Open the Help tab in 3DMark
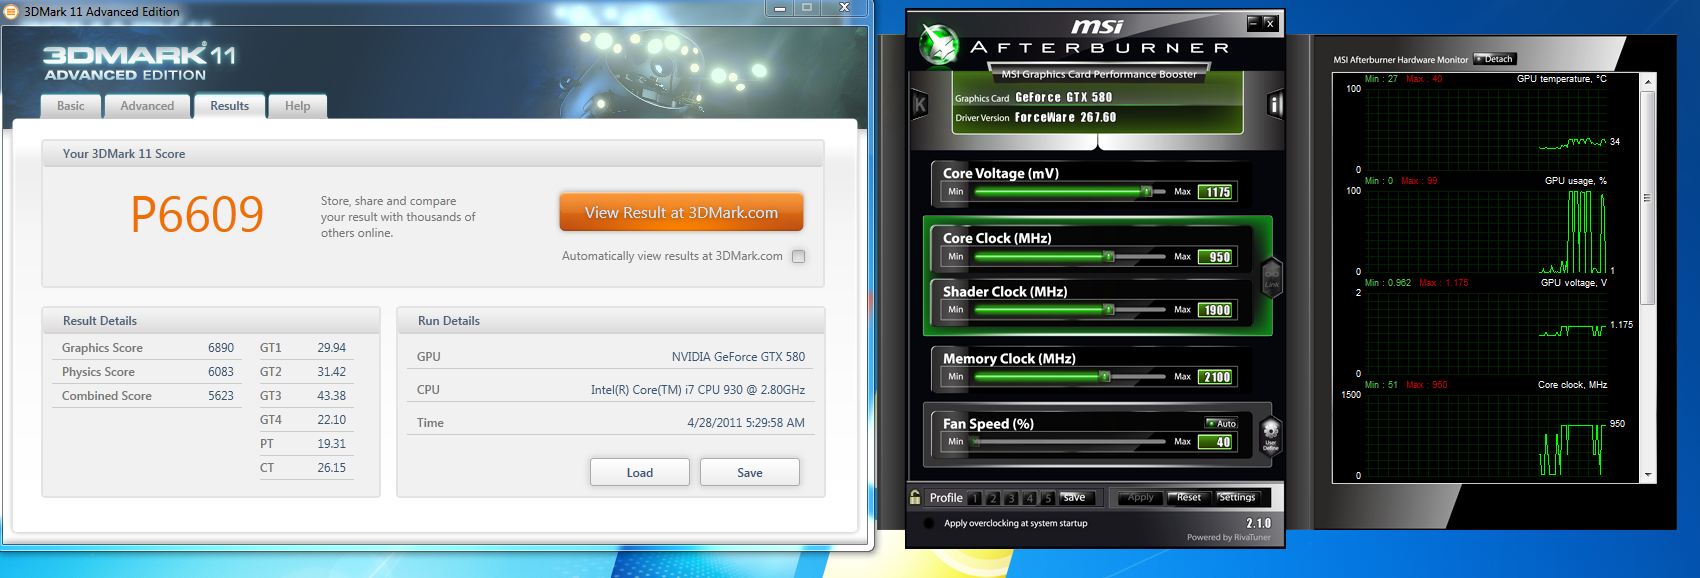The image size is (1700, 578). [297, 106]
